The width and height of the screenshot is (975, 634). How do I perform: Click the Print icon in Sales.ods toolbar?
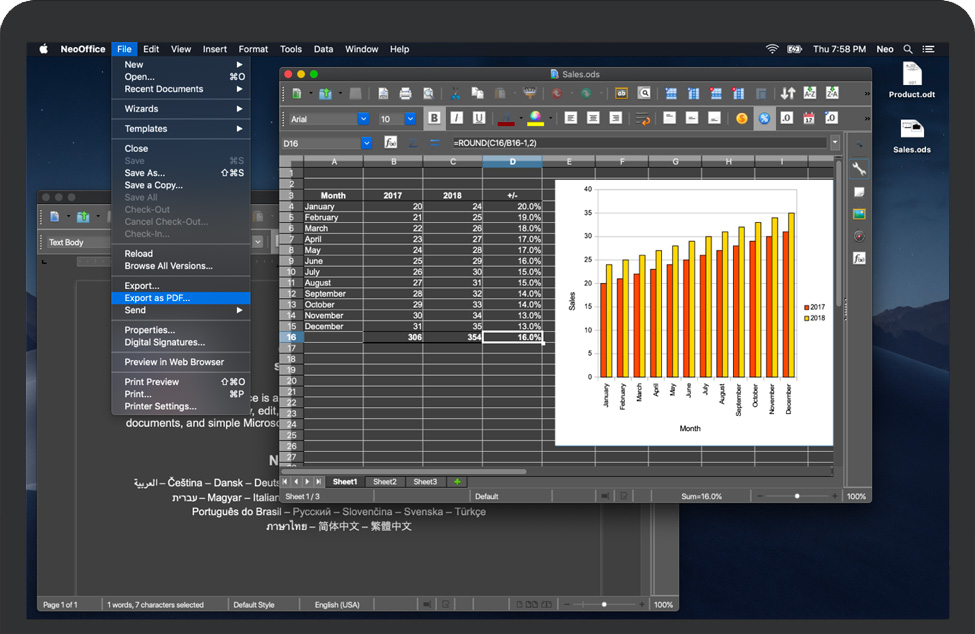[405, 93]
